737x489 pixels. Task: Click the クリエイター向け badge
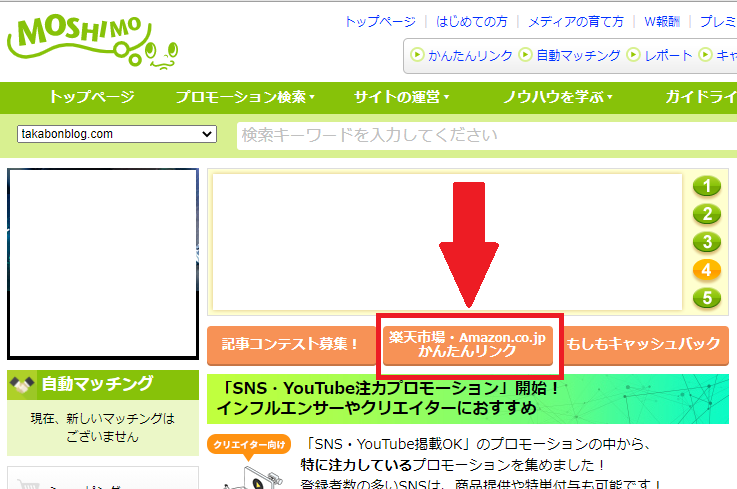249,445
